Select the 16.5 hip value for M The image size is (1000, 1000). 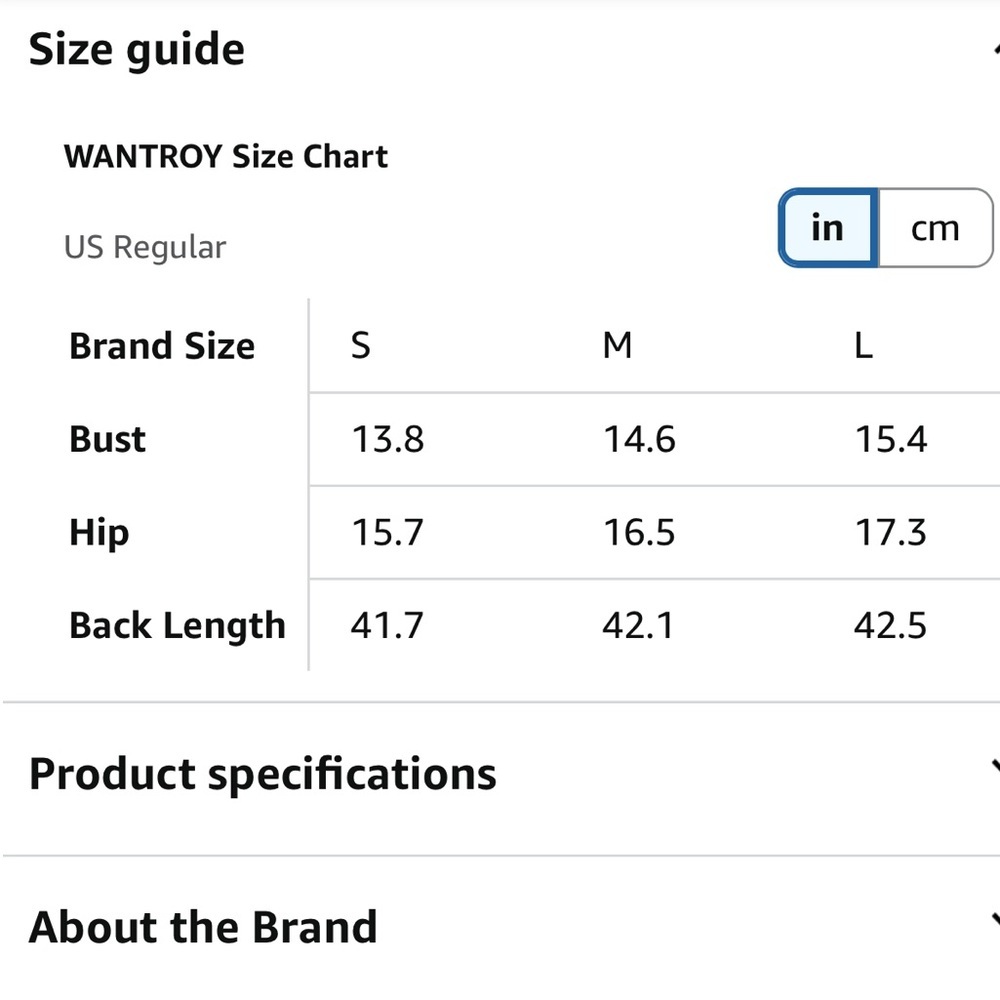tap(639, 533)
